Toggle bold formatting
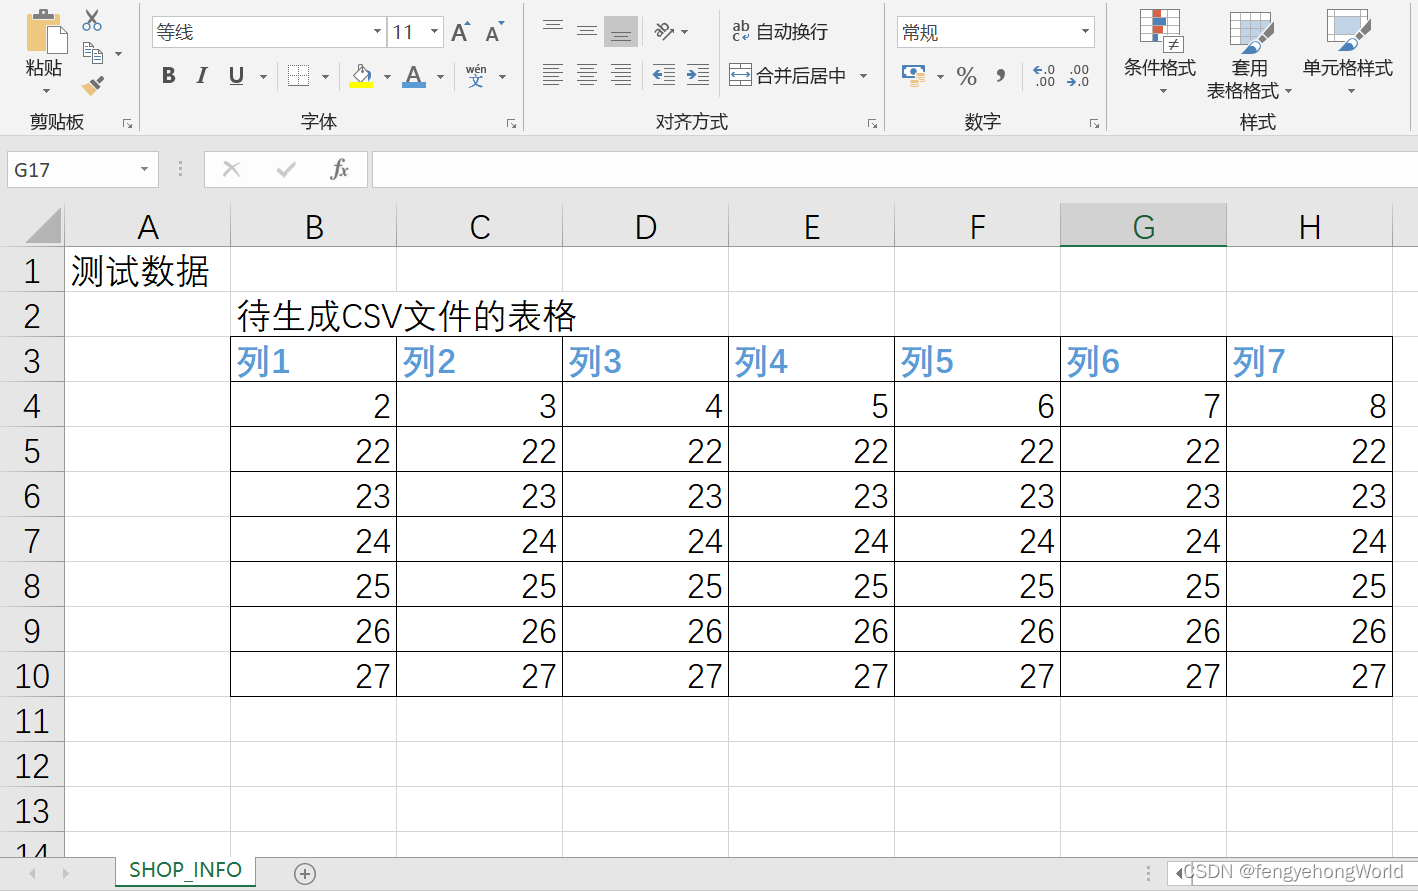 click(168, 75)
